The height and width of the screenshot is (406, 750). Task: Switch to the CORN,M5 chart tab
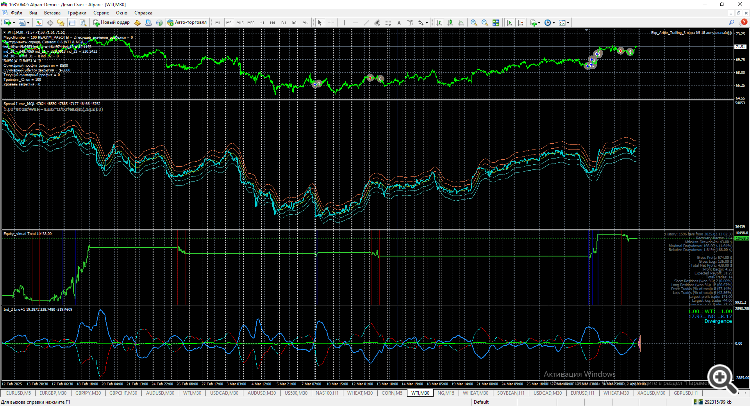pos(392,393)
